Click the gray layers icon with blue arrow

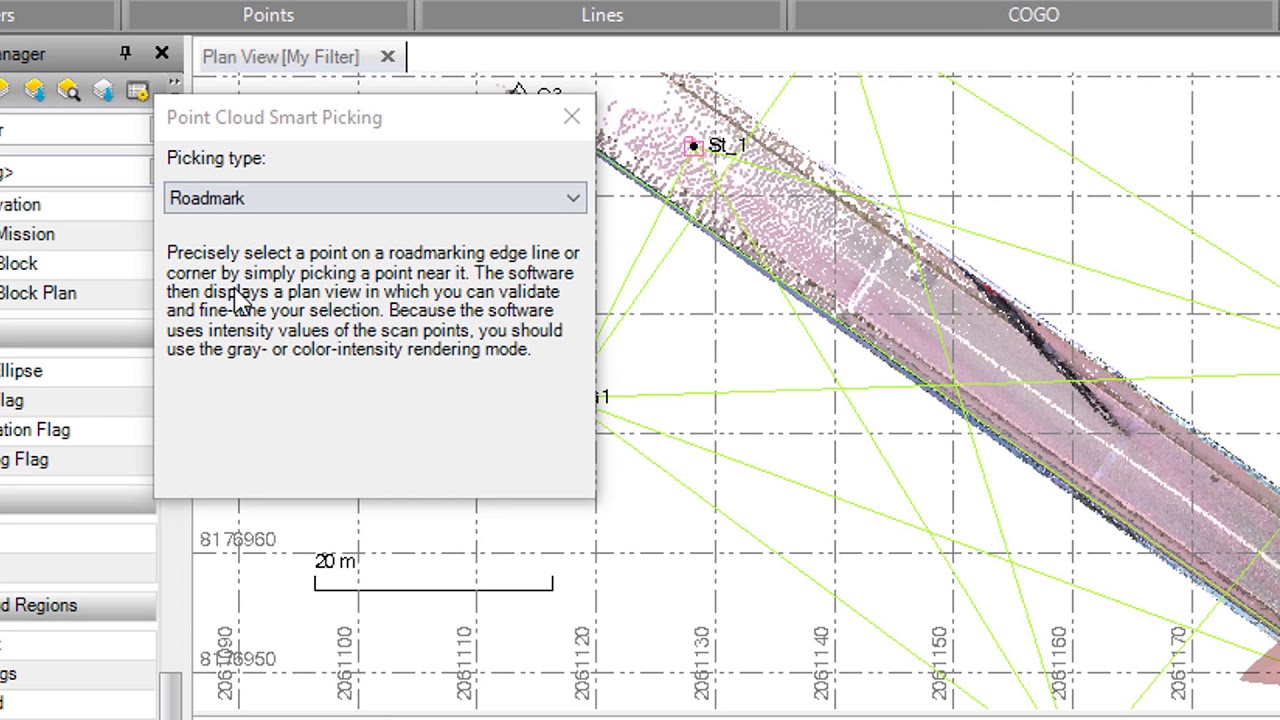103,91
